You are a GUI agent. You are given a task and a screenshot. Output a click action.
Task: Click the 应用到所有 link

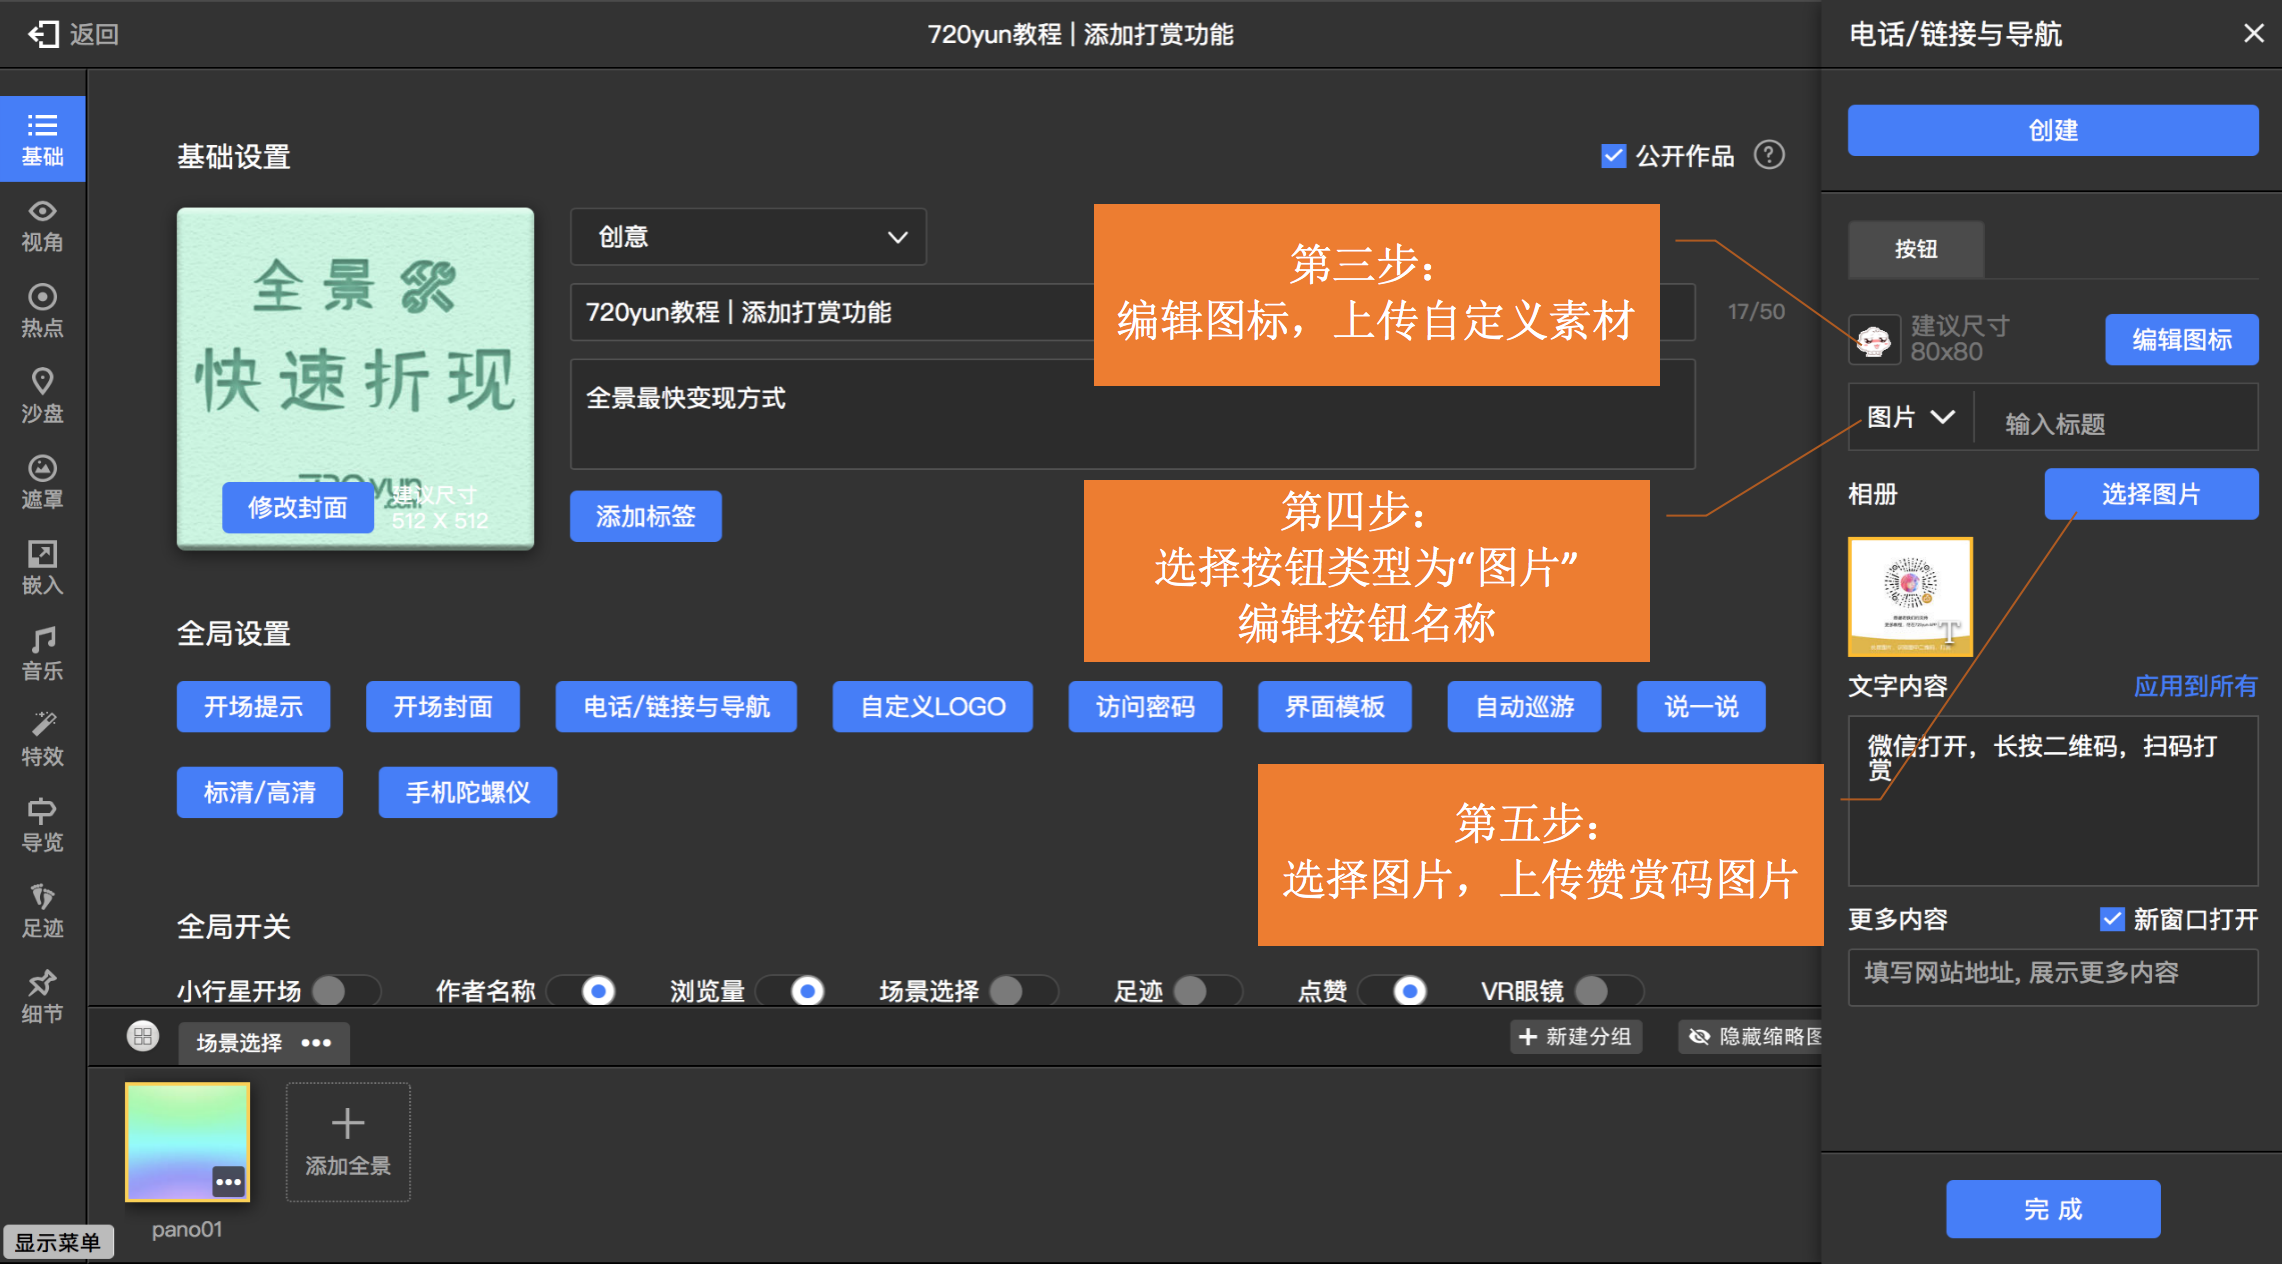pos(2195,686)
